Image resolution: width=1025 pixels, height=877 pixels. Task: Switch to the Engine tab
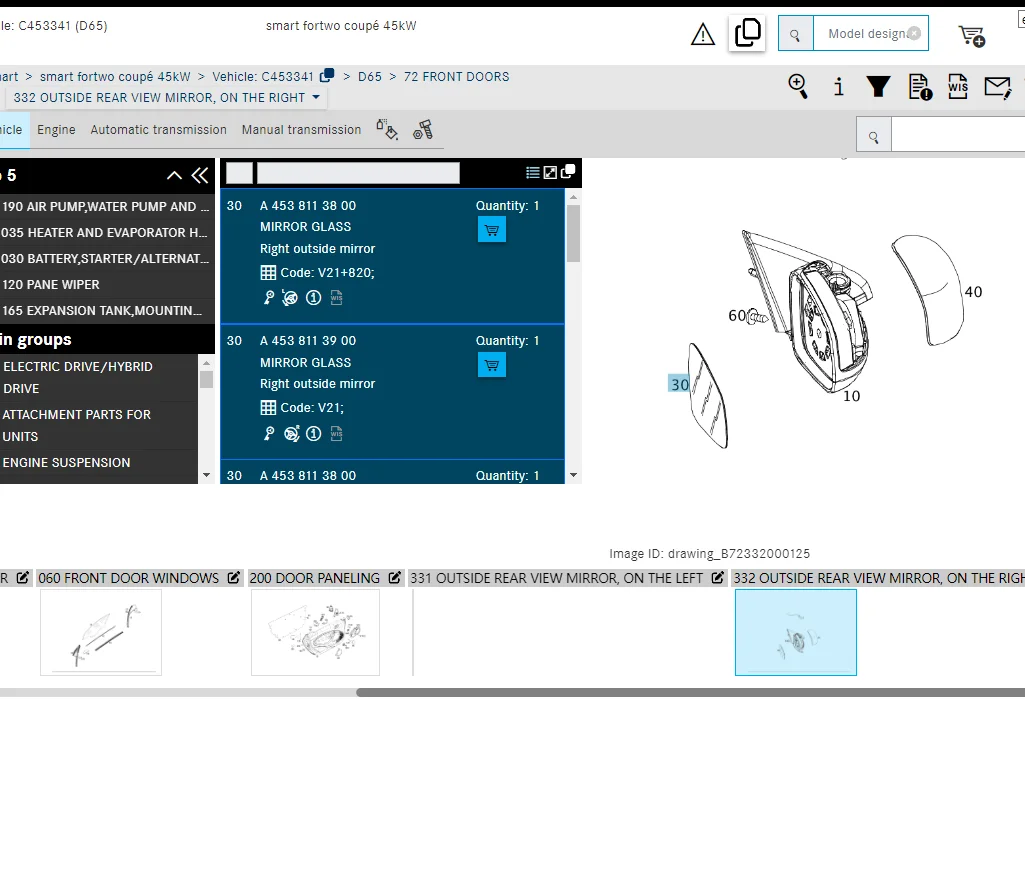[56, 129]
